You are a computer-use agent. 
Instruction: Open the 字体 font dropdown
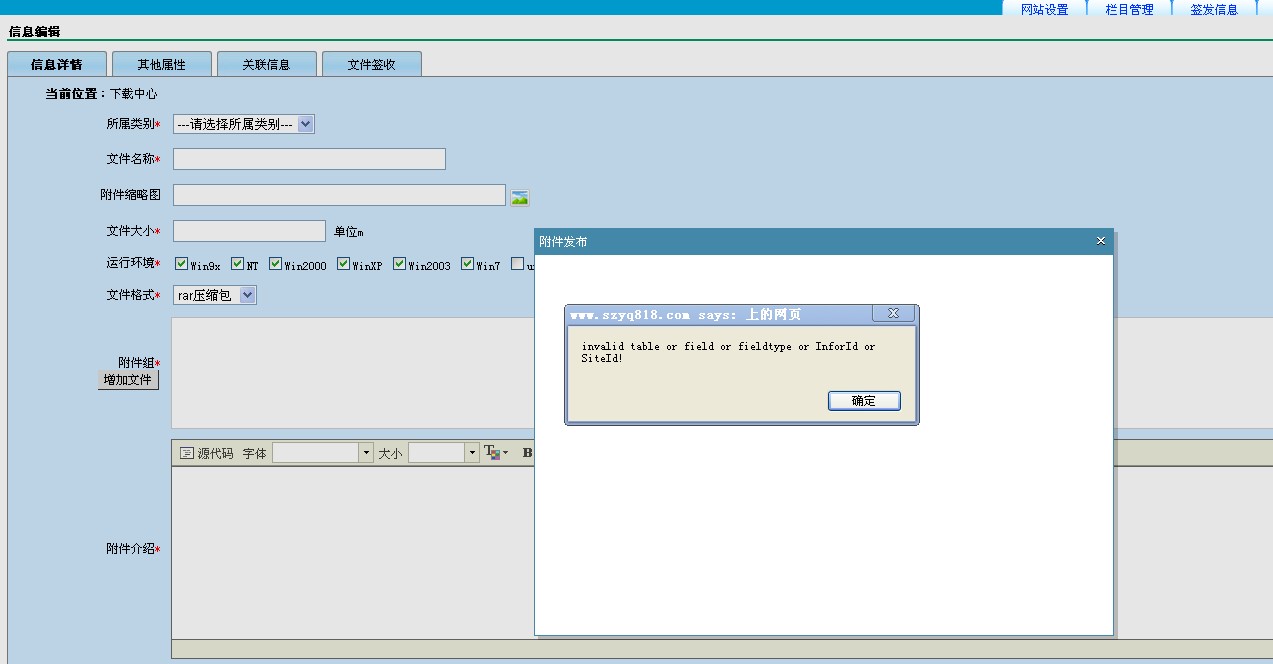point(322,453)
